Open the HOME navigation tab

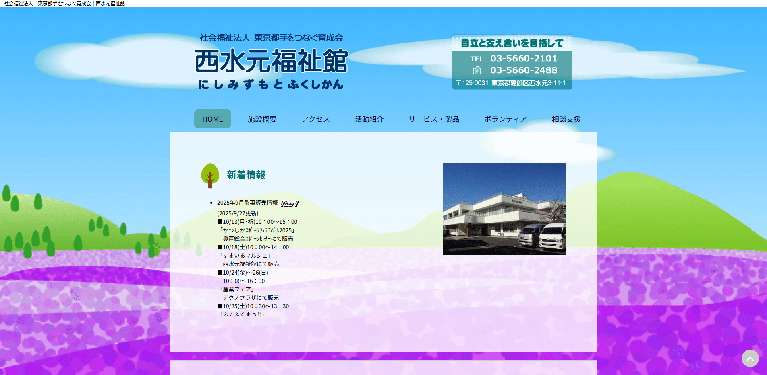(x=212, y=119)
